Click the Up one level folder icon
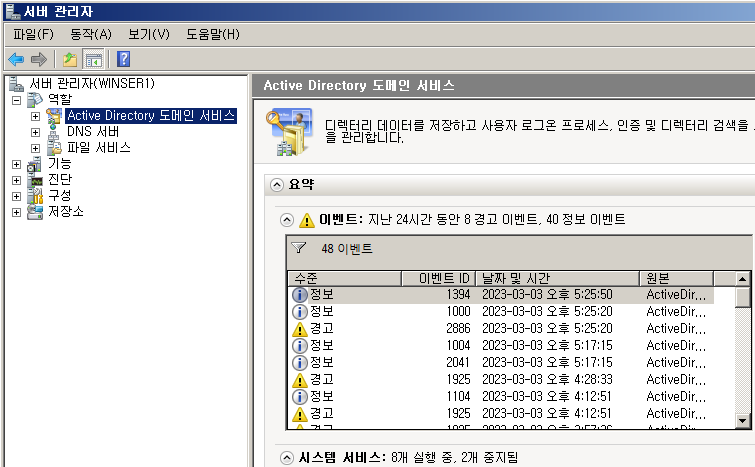Image resolution: width=755 pixels, height=467 pixels. 70,59
